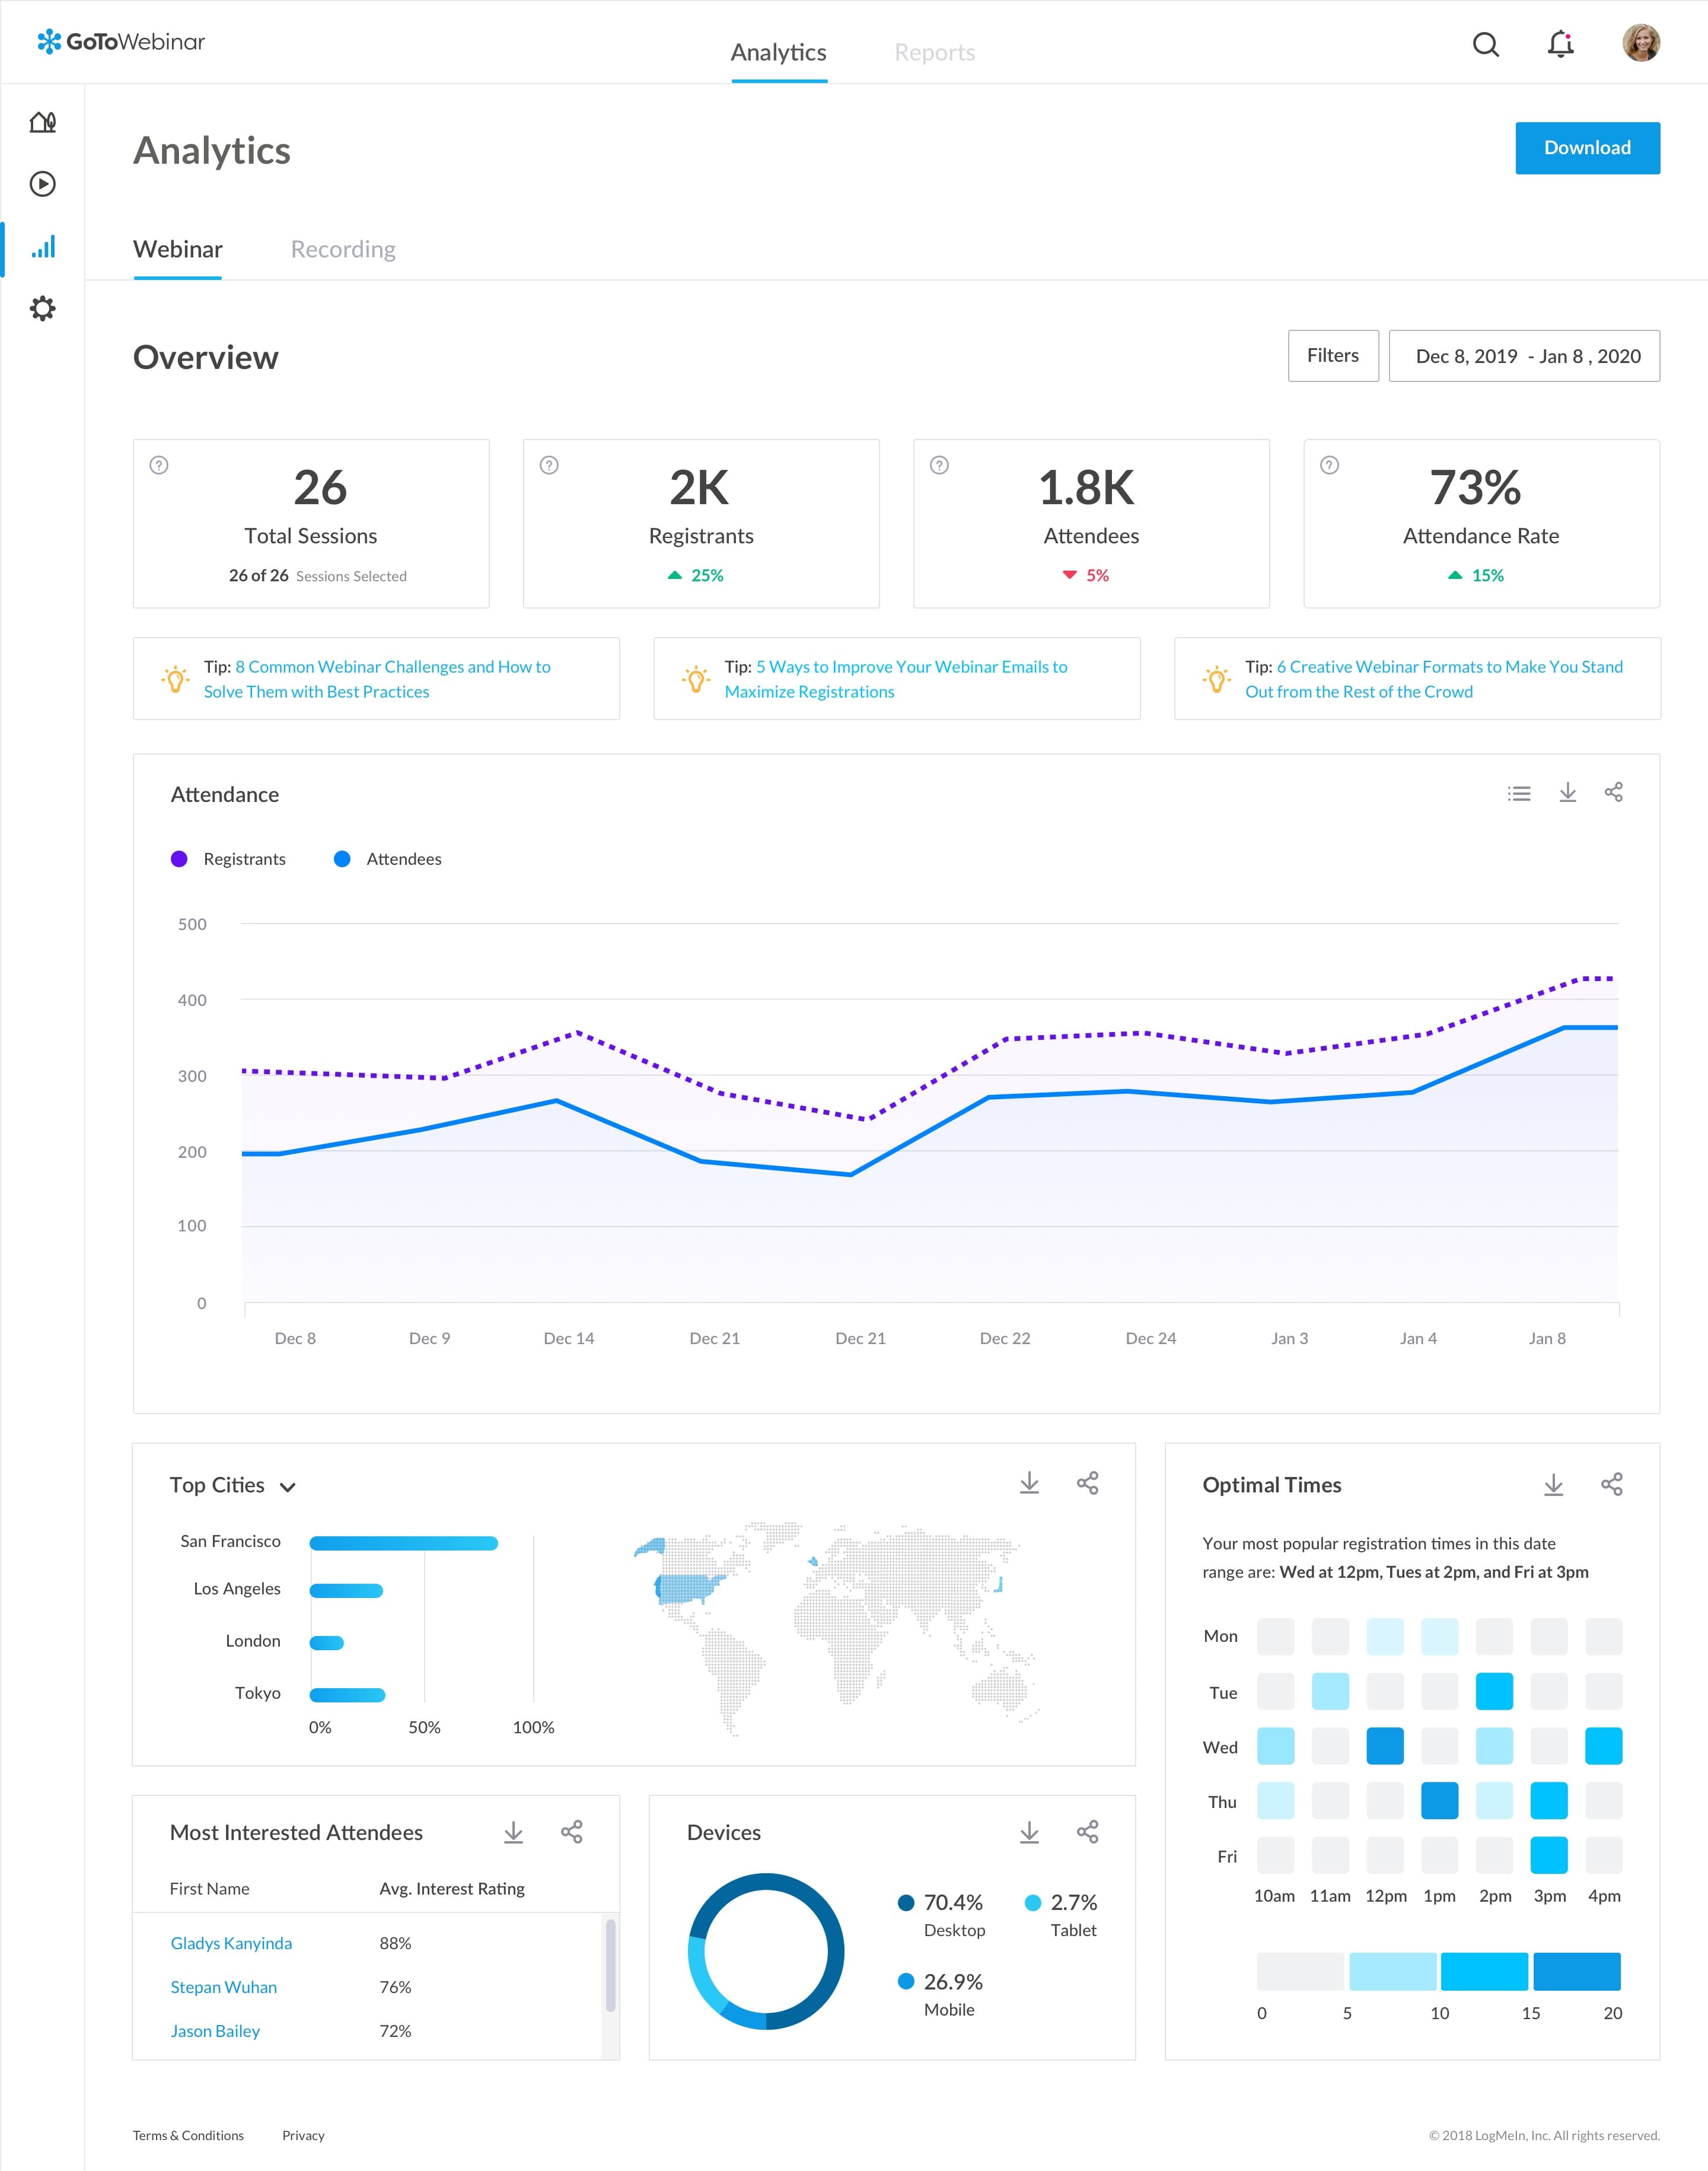This screenshot has width=1708, height=2171.
Task: Download the Attendance chart
Action: (1567, 792)
